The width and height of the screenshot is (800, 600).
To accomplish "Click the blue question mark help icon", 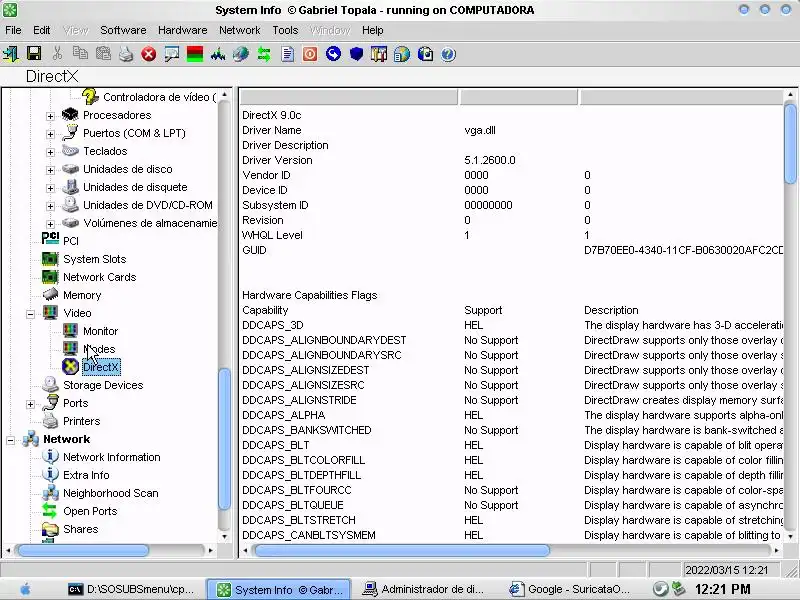I will [x=448, y=54].
